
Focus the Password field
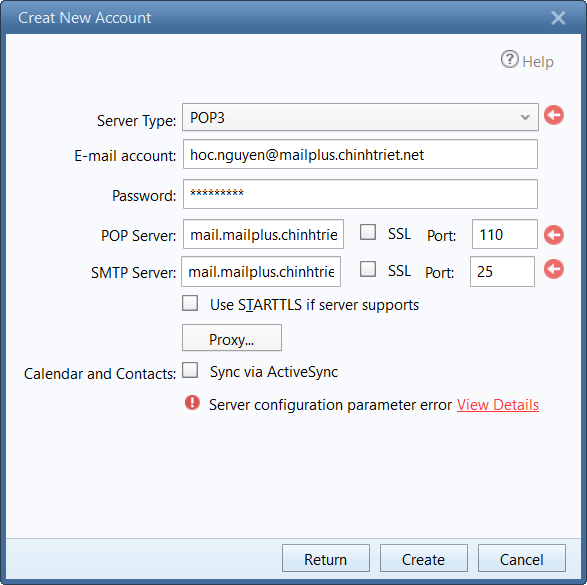coord(360,194)
